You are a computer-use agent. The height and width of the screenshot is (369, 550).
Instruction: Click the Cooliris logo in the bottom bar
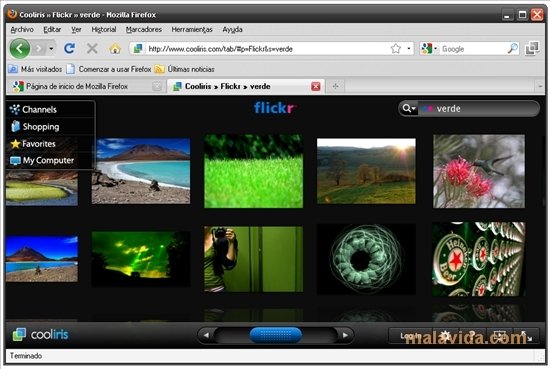pyautogui.click(x=40, y=334)
